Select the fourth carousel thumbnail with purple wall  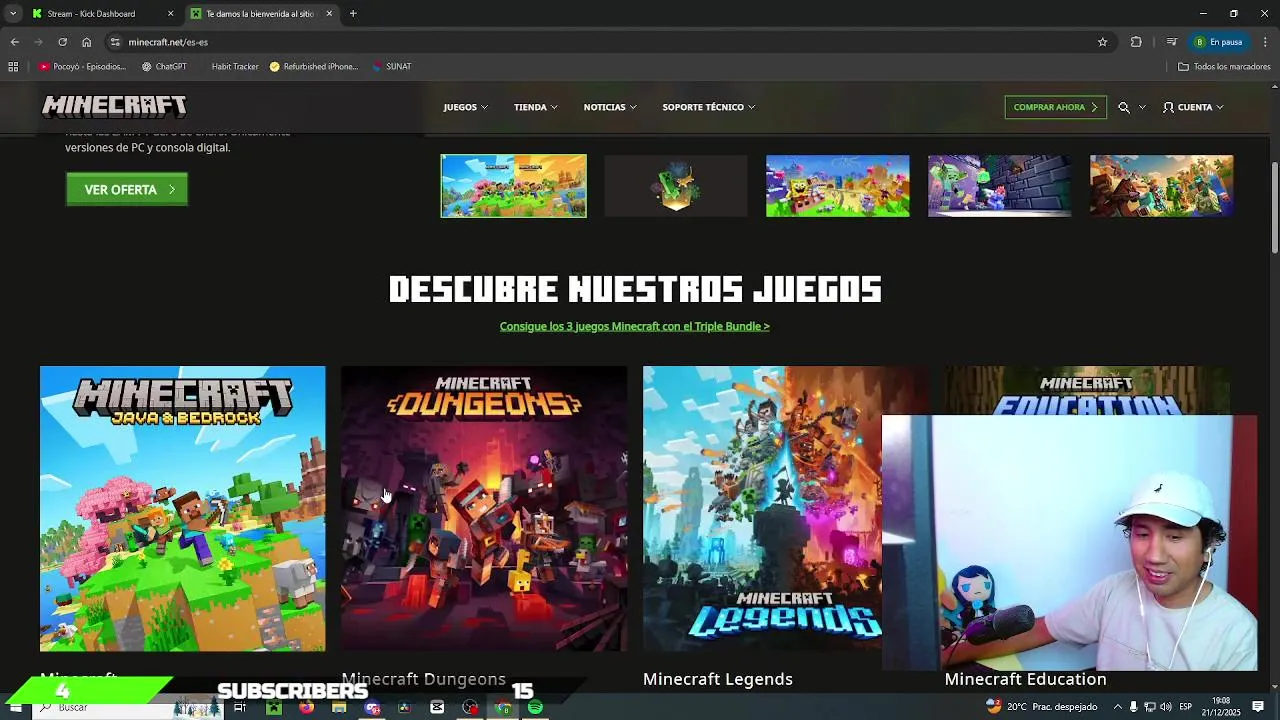point(1000,186)
